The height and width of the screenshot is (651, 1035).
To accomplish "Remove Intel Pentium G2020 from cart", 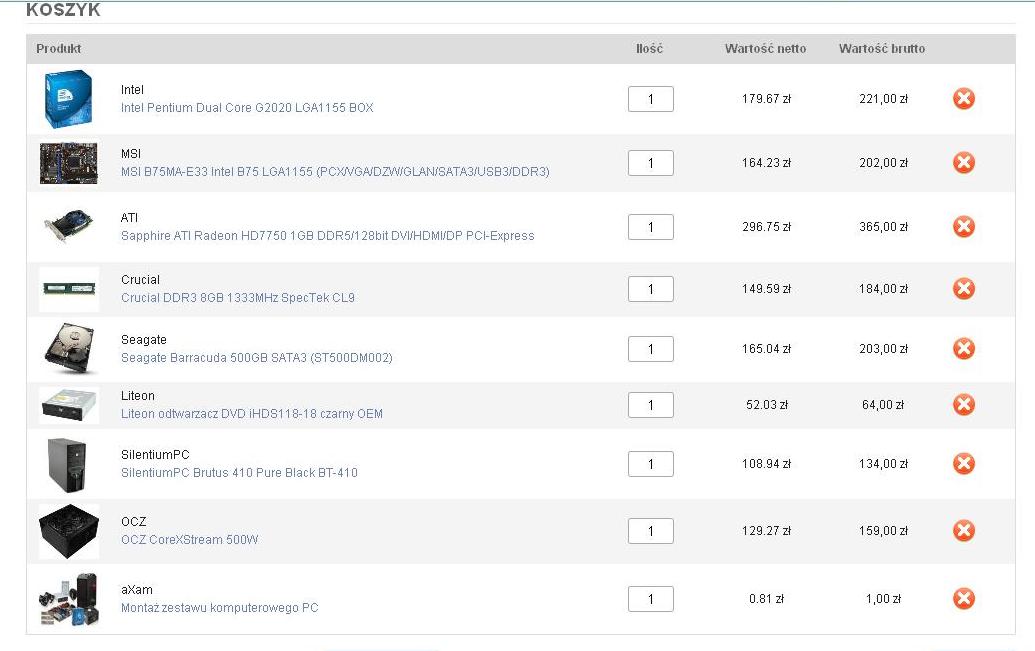I will (x=963, y=99).
